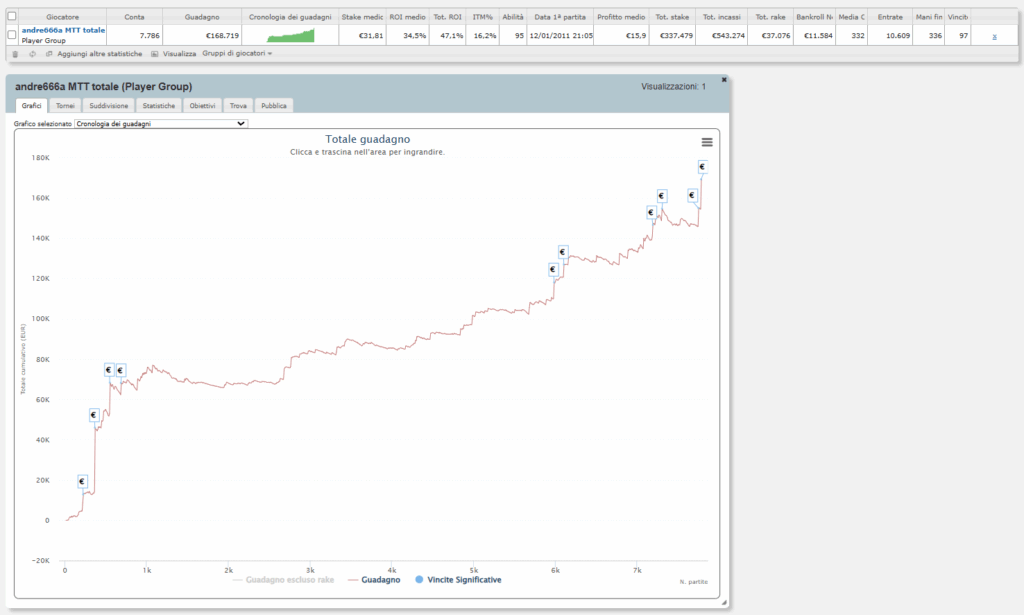
Task: Click the lowest euro marker near 20K
Action: (x=82, y=482)
